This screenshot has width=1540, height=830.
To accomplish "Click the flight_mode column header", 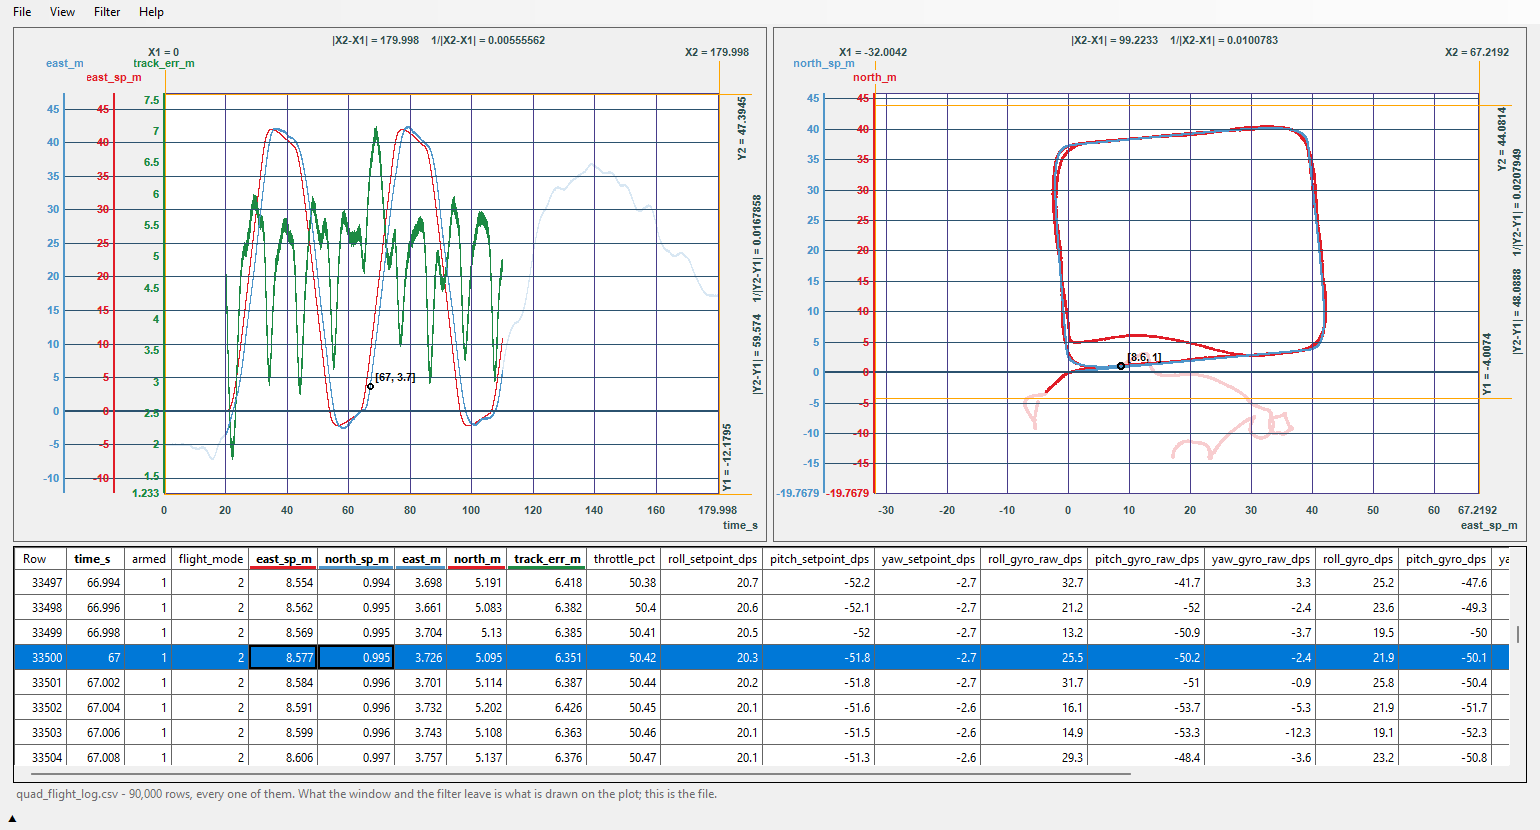I will [x=210, y=559].
